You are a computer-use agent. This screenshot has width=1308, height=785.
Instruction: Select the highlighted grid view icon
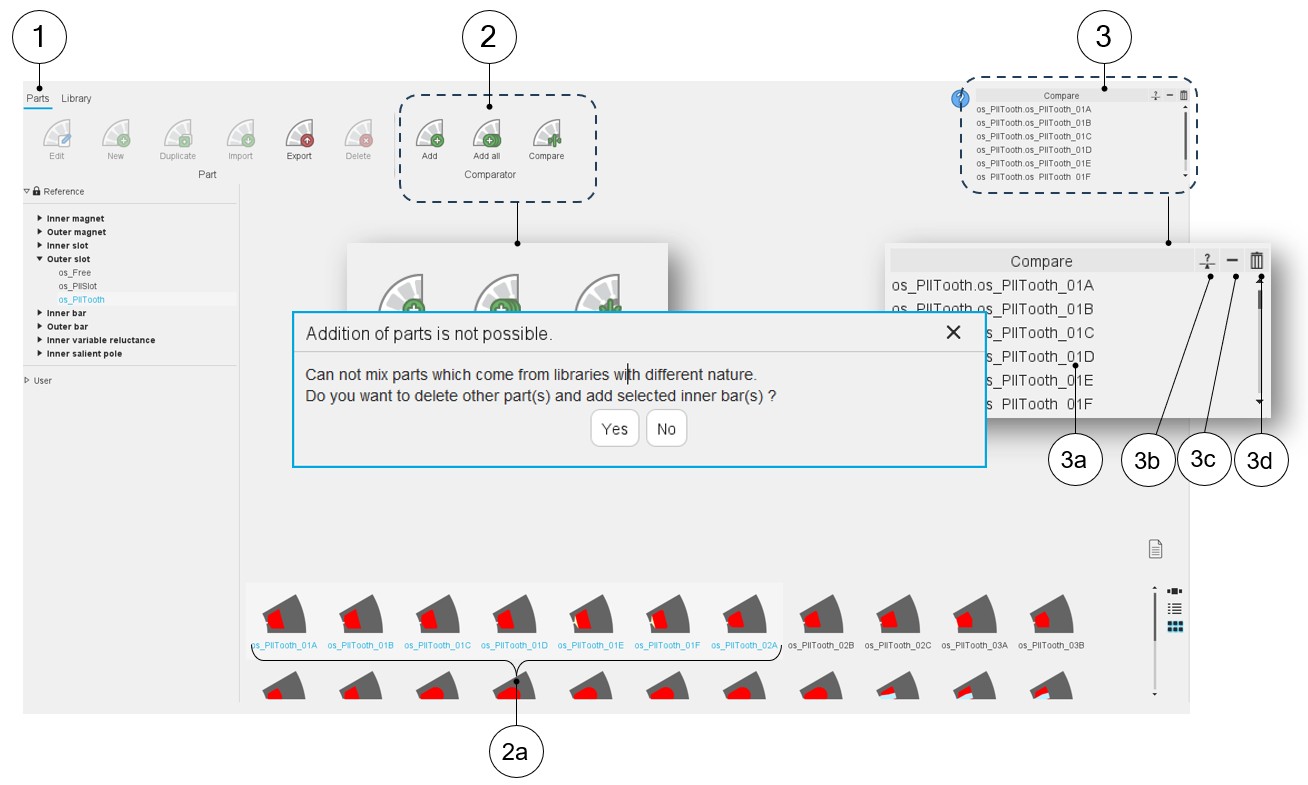[1175, 626]
